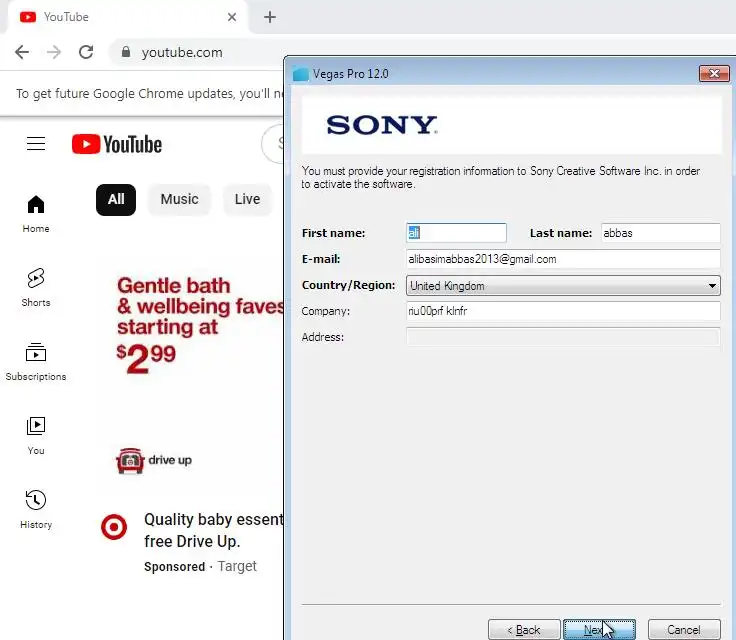Click the Sponsored Target label
The width and height of the screenshot is (736, 640).
[x=200, y=567]
